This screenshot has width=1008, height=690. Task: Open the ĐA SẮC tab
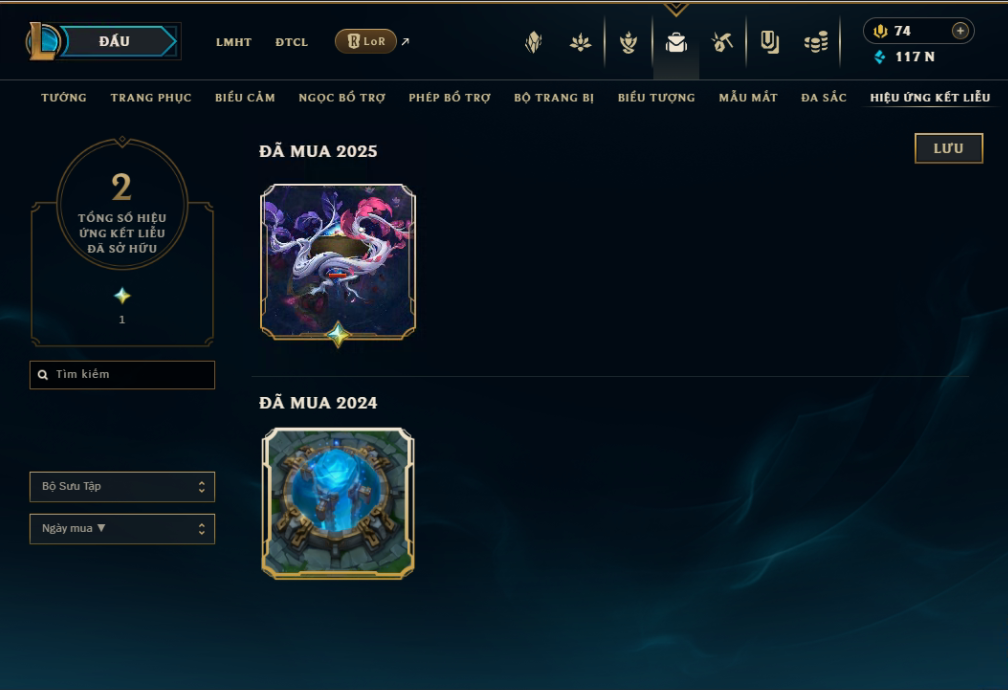[x=824, y=98]
